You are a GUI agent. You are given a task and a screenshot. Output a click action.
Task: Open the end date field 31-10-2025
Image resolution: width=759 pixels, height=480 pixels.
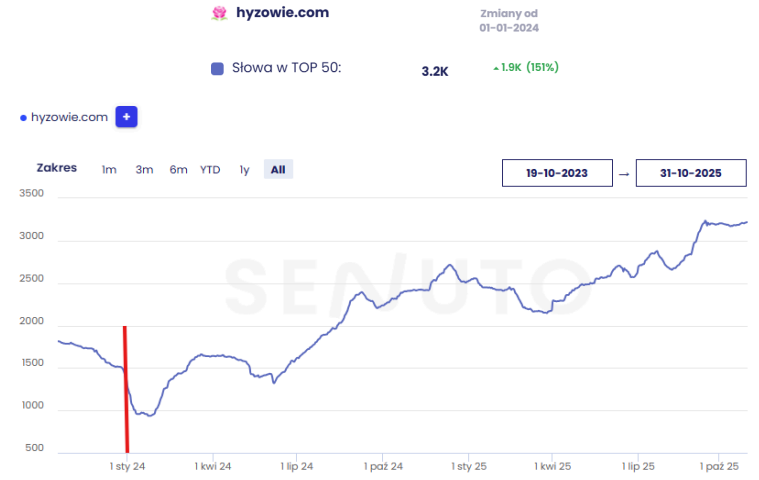tap(691, 173)
